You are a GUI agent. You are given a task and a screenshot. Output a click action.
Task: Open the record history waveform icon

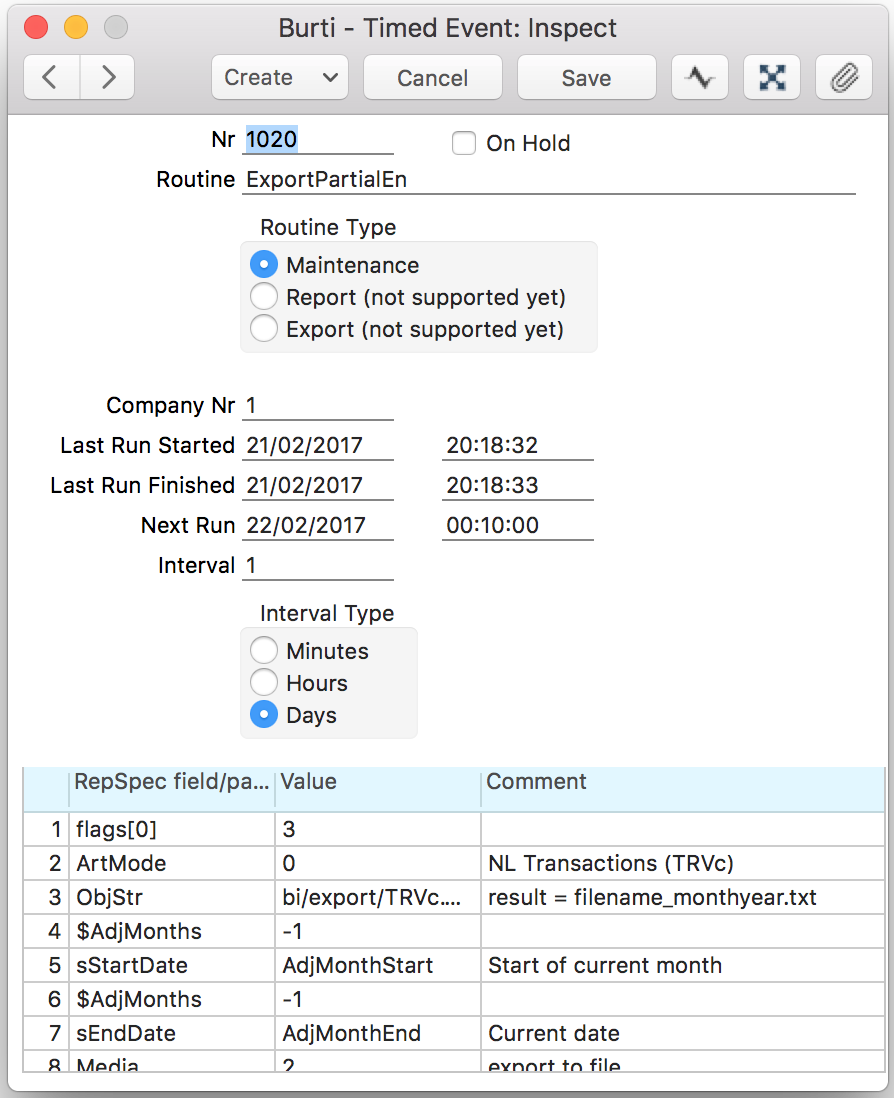coord(700,78)
